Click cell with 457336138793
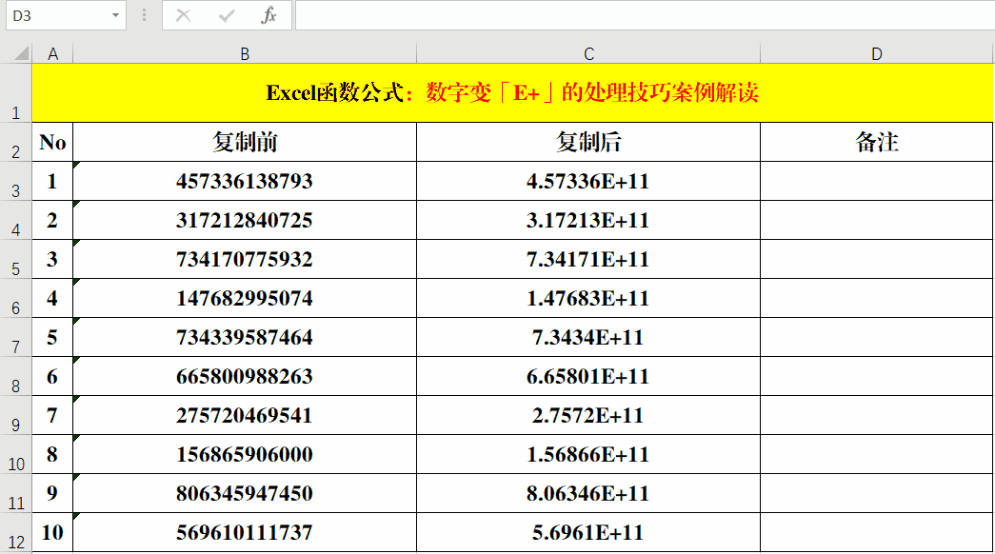This screenshot has width=995, height=554. 245,181
